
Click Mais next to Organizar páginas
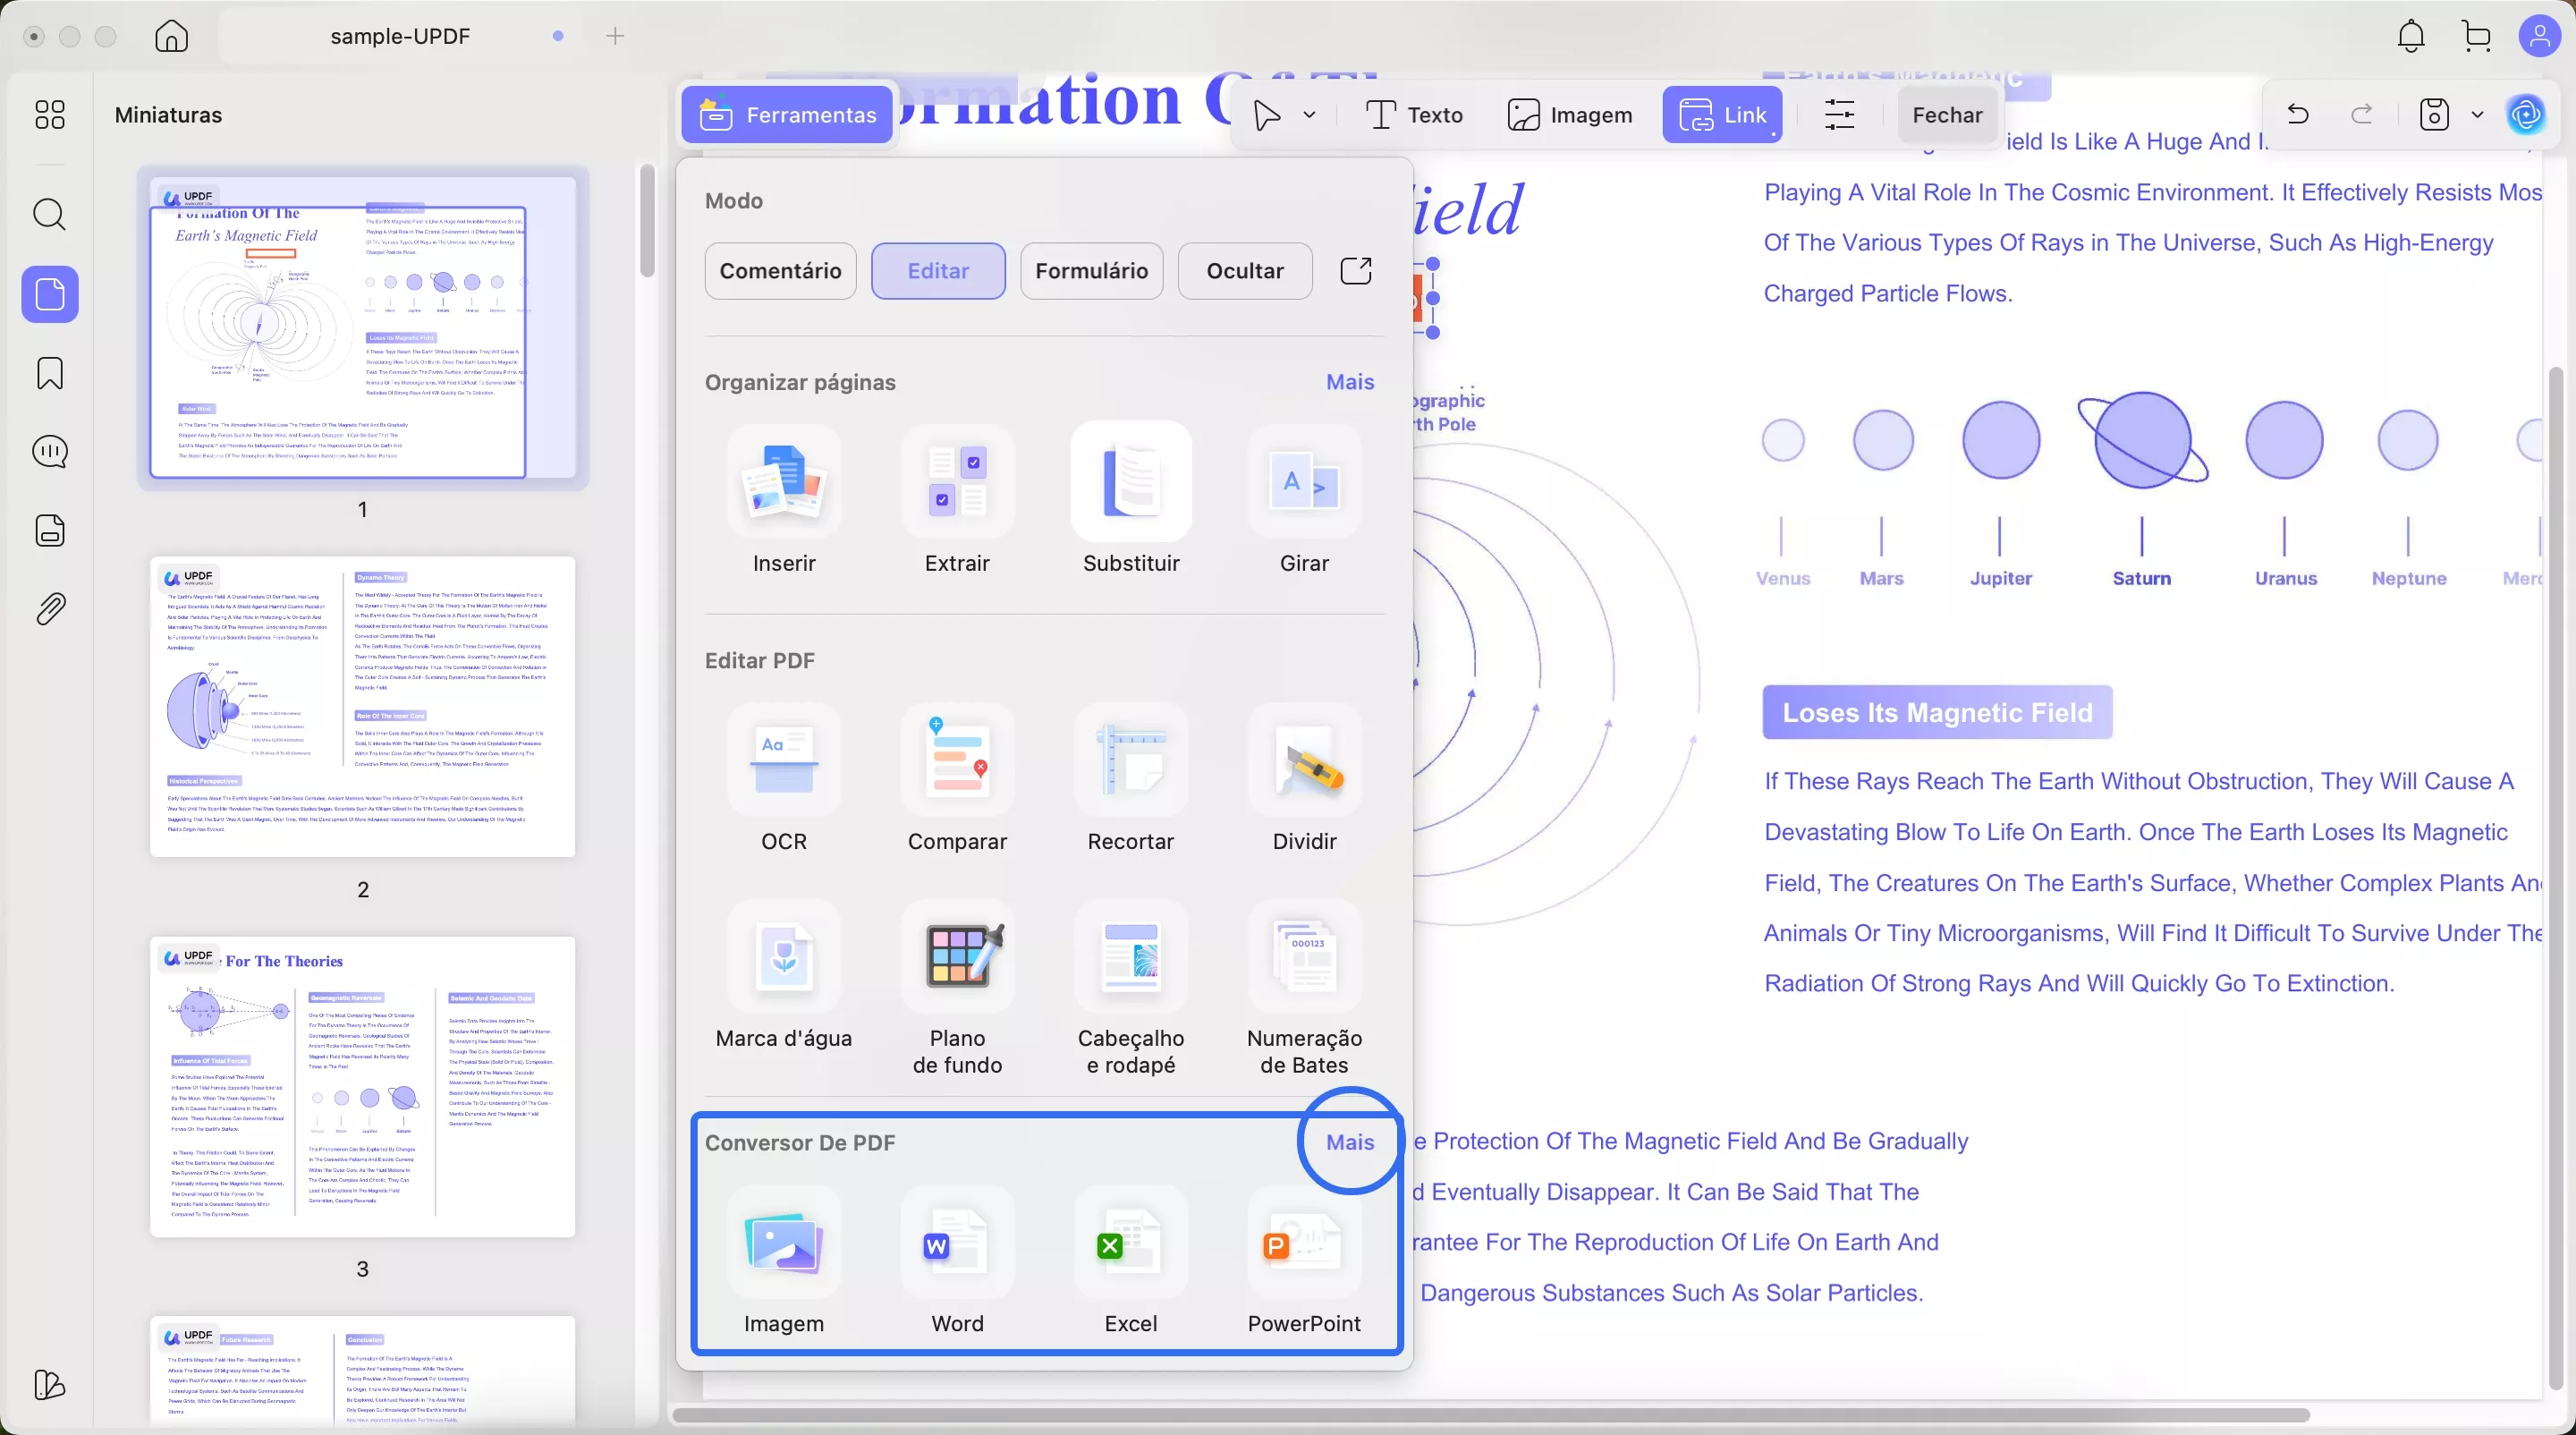point(1349,382)
